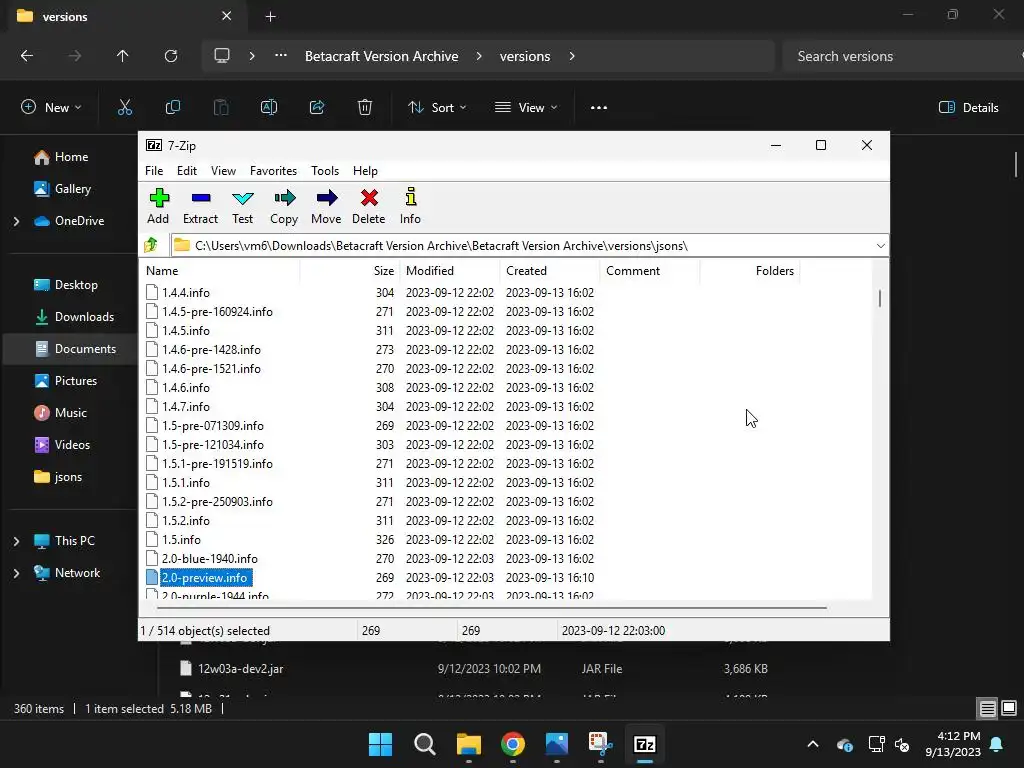Click the red Delete icon in 7-Zip
The image size is (1024, 768).
pyautogui.click(x=368, y=206)
